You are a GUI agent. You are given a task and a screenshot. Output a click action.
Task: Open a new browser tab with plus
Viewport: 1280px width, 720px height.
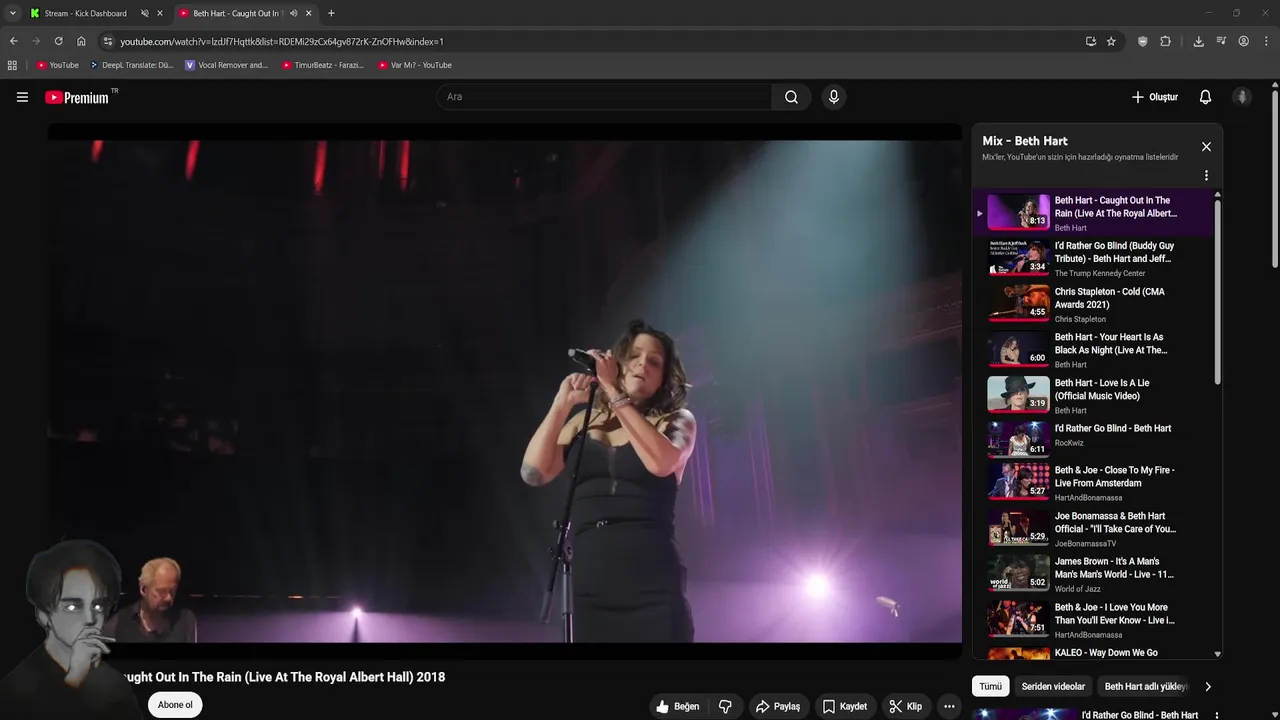pos(331,13)
